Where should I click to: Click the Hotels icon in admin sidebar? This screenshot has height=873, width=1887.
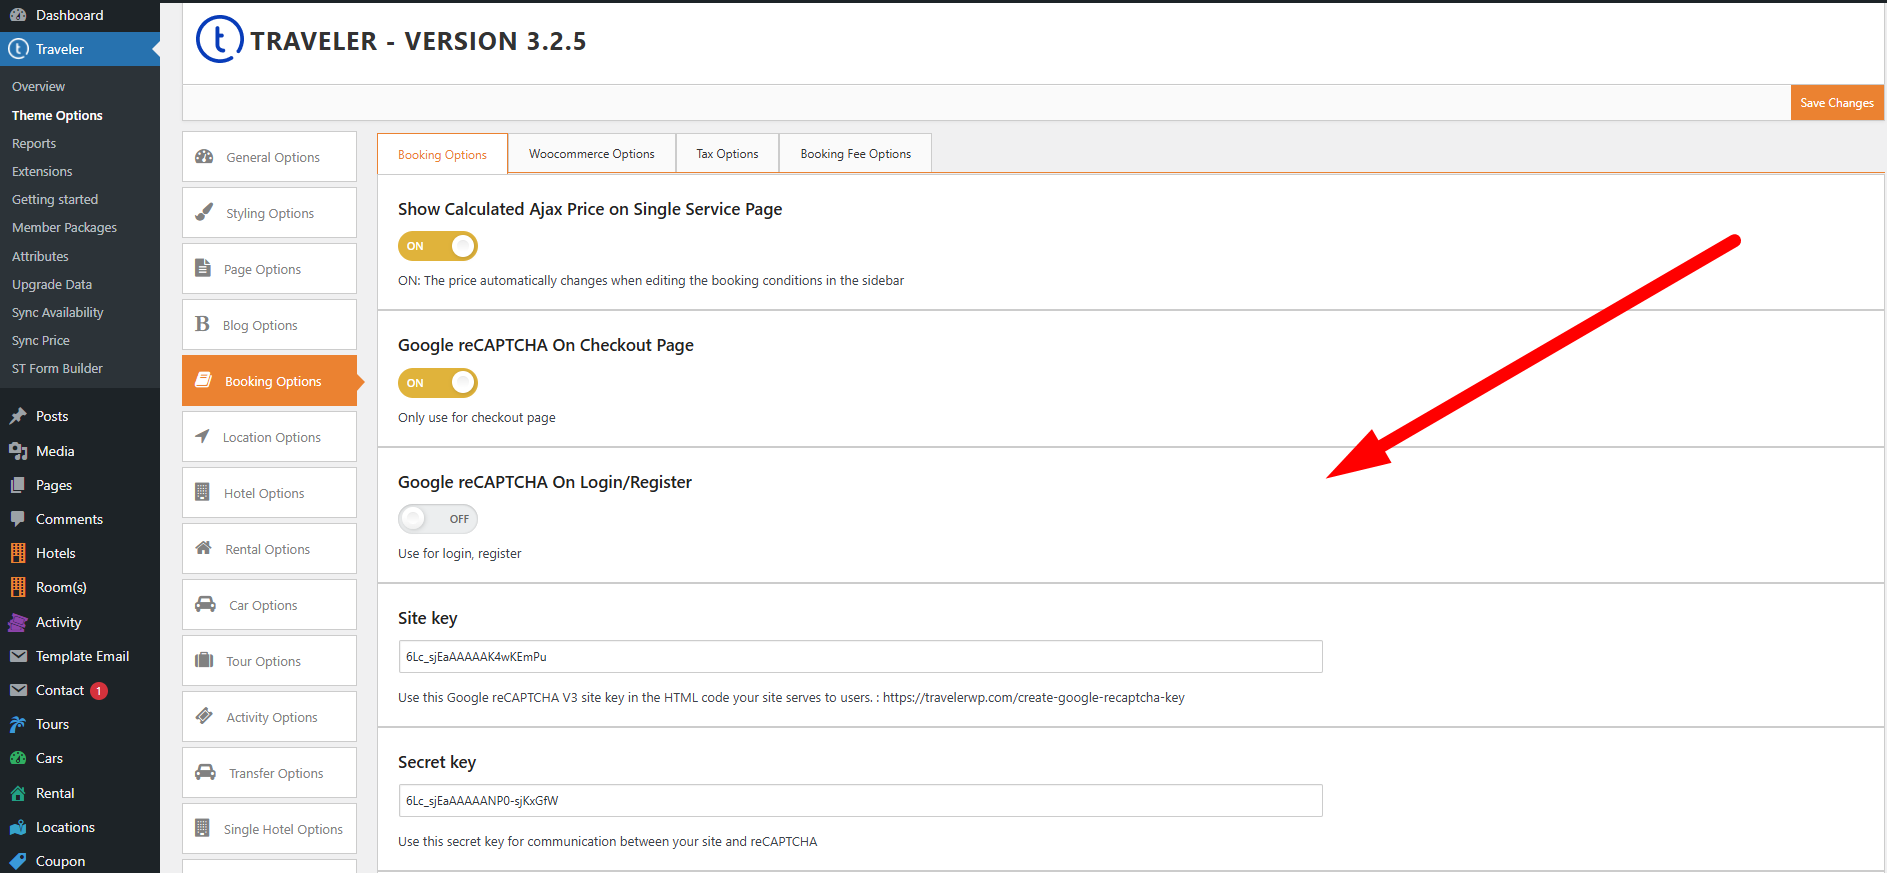[x=18, y=553]
